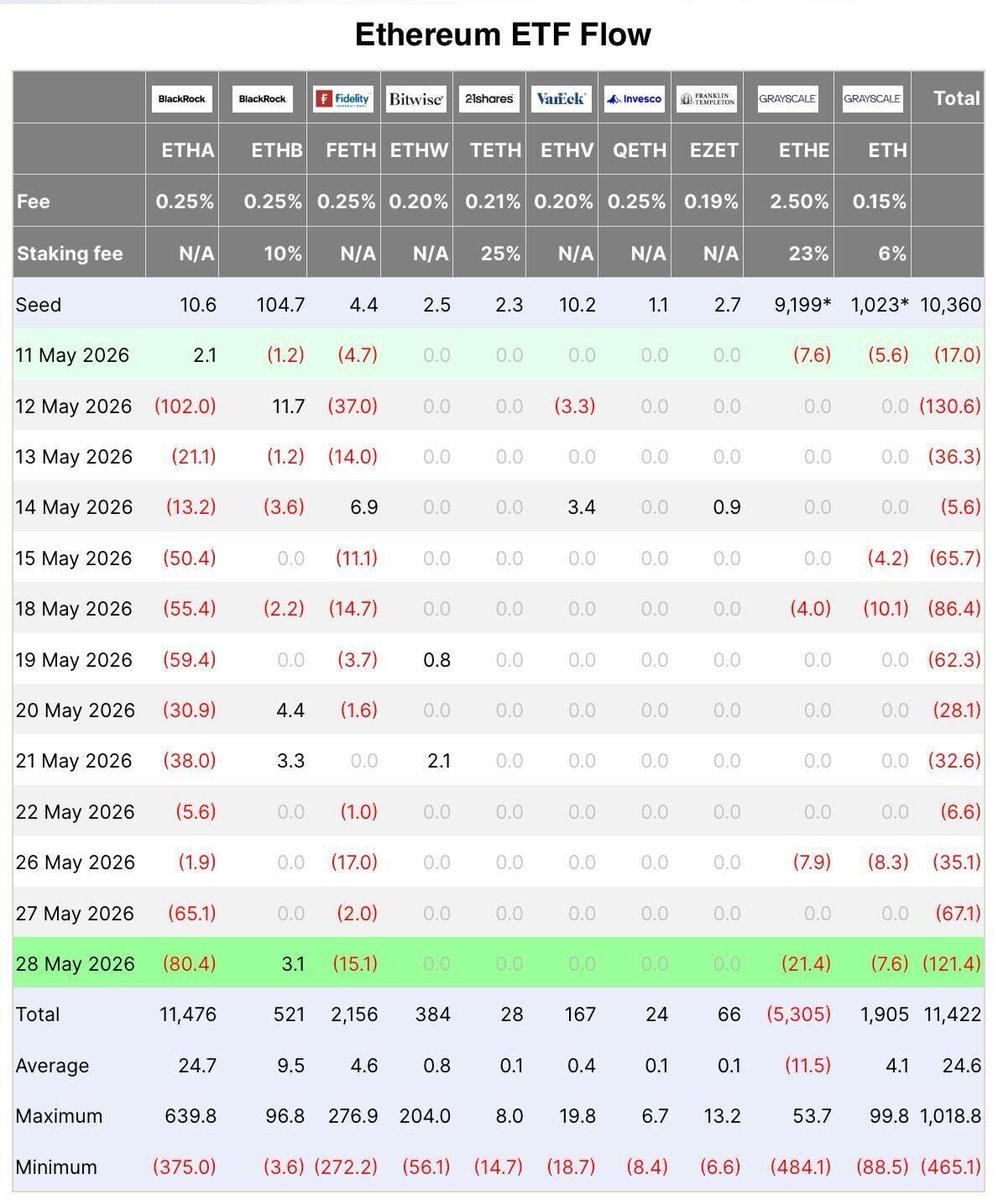Select the '14 May 2026' date label

coord(74,507)
